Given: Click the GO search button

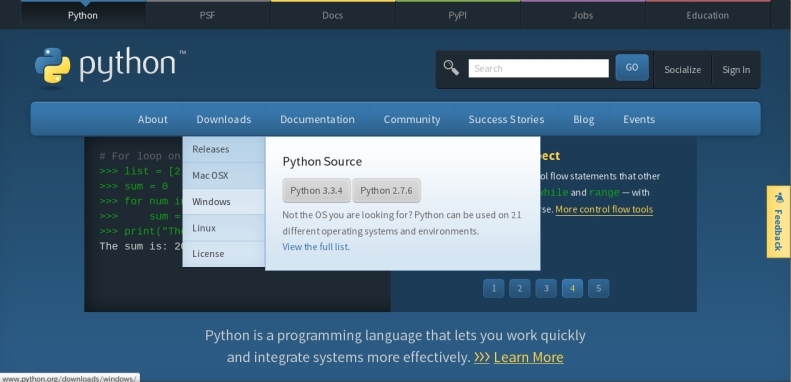Looking at the screenshot, I should pyautogui.click(x=632, y=68).
